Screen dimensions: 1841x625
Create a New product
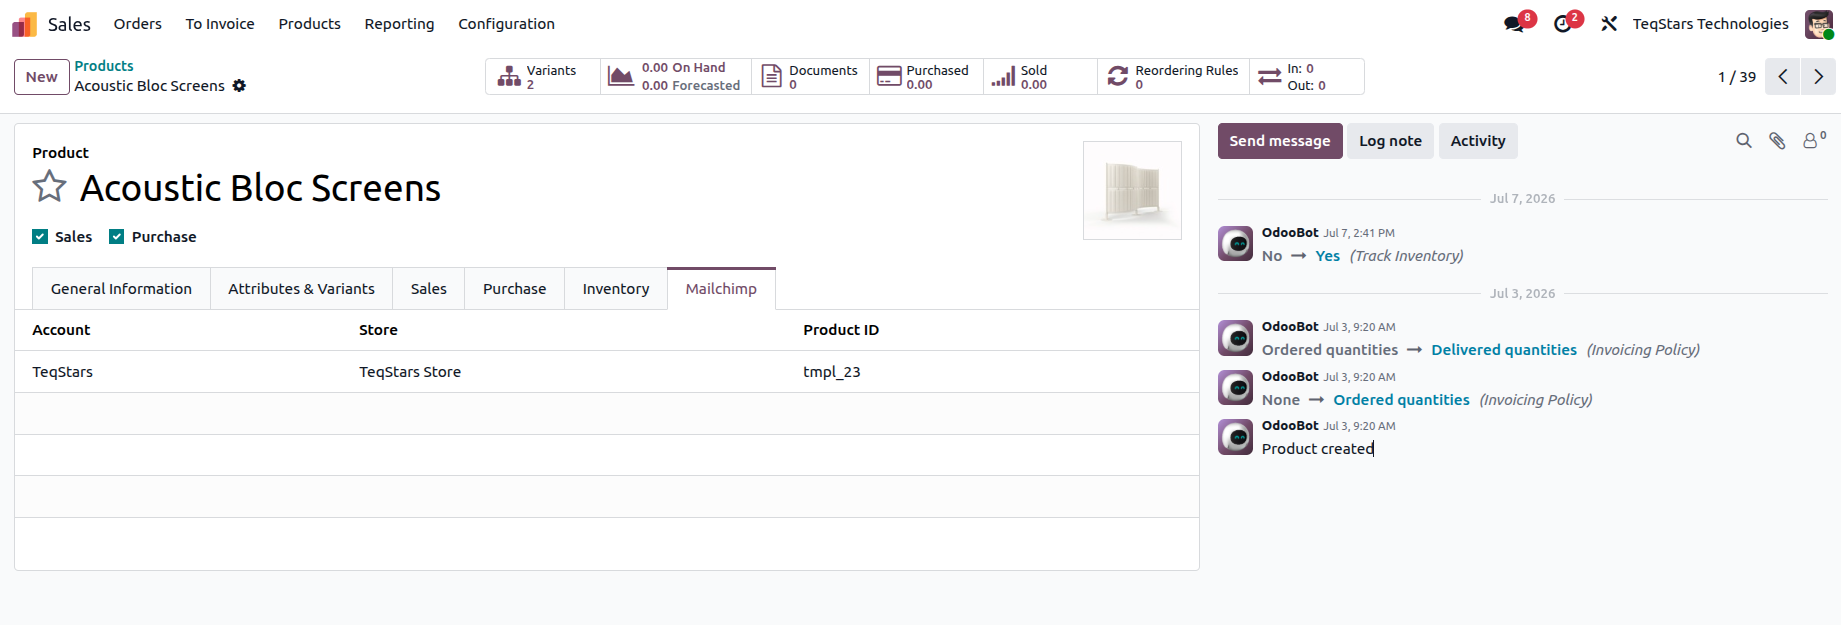pyautogui.click(x=42, y=77)
